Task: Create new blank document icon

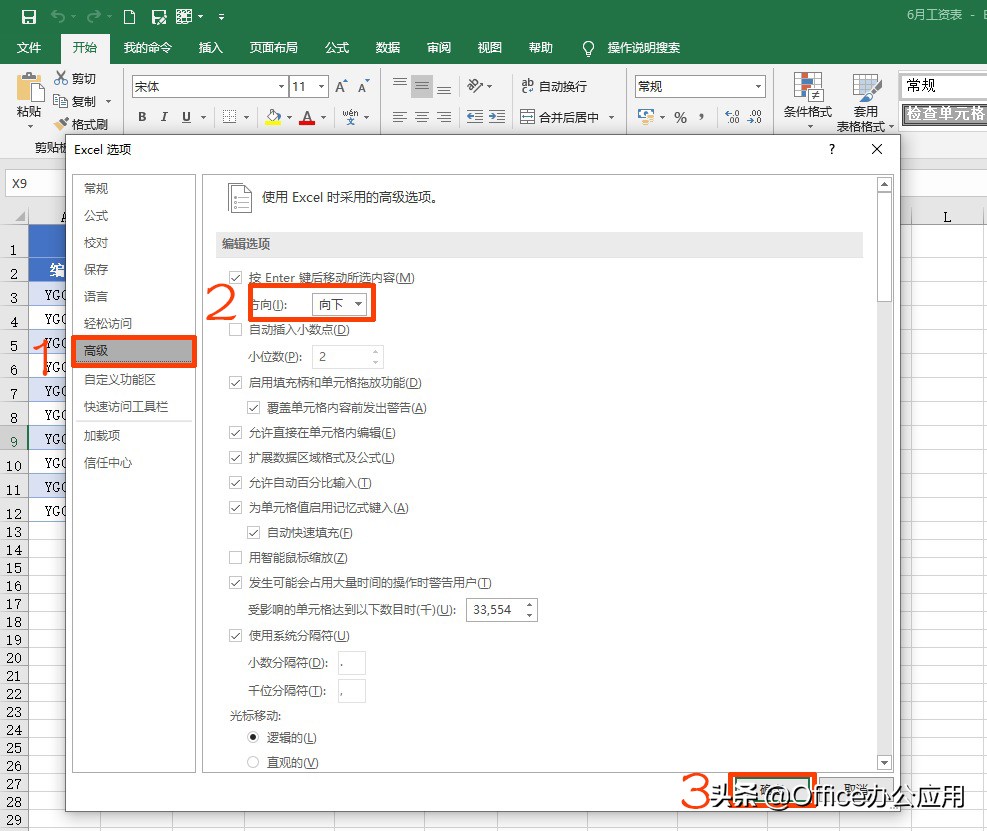Action: (x=129, y=17)
